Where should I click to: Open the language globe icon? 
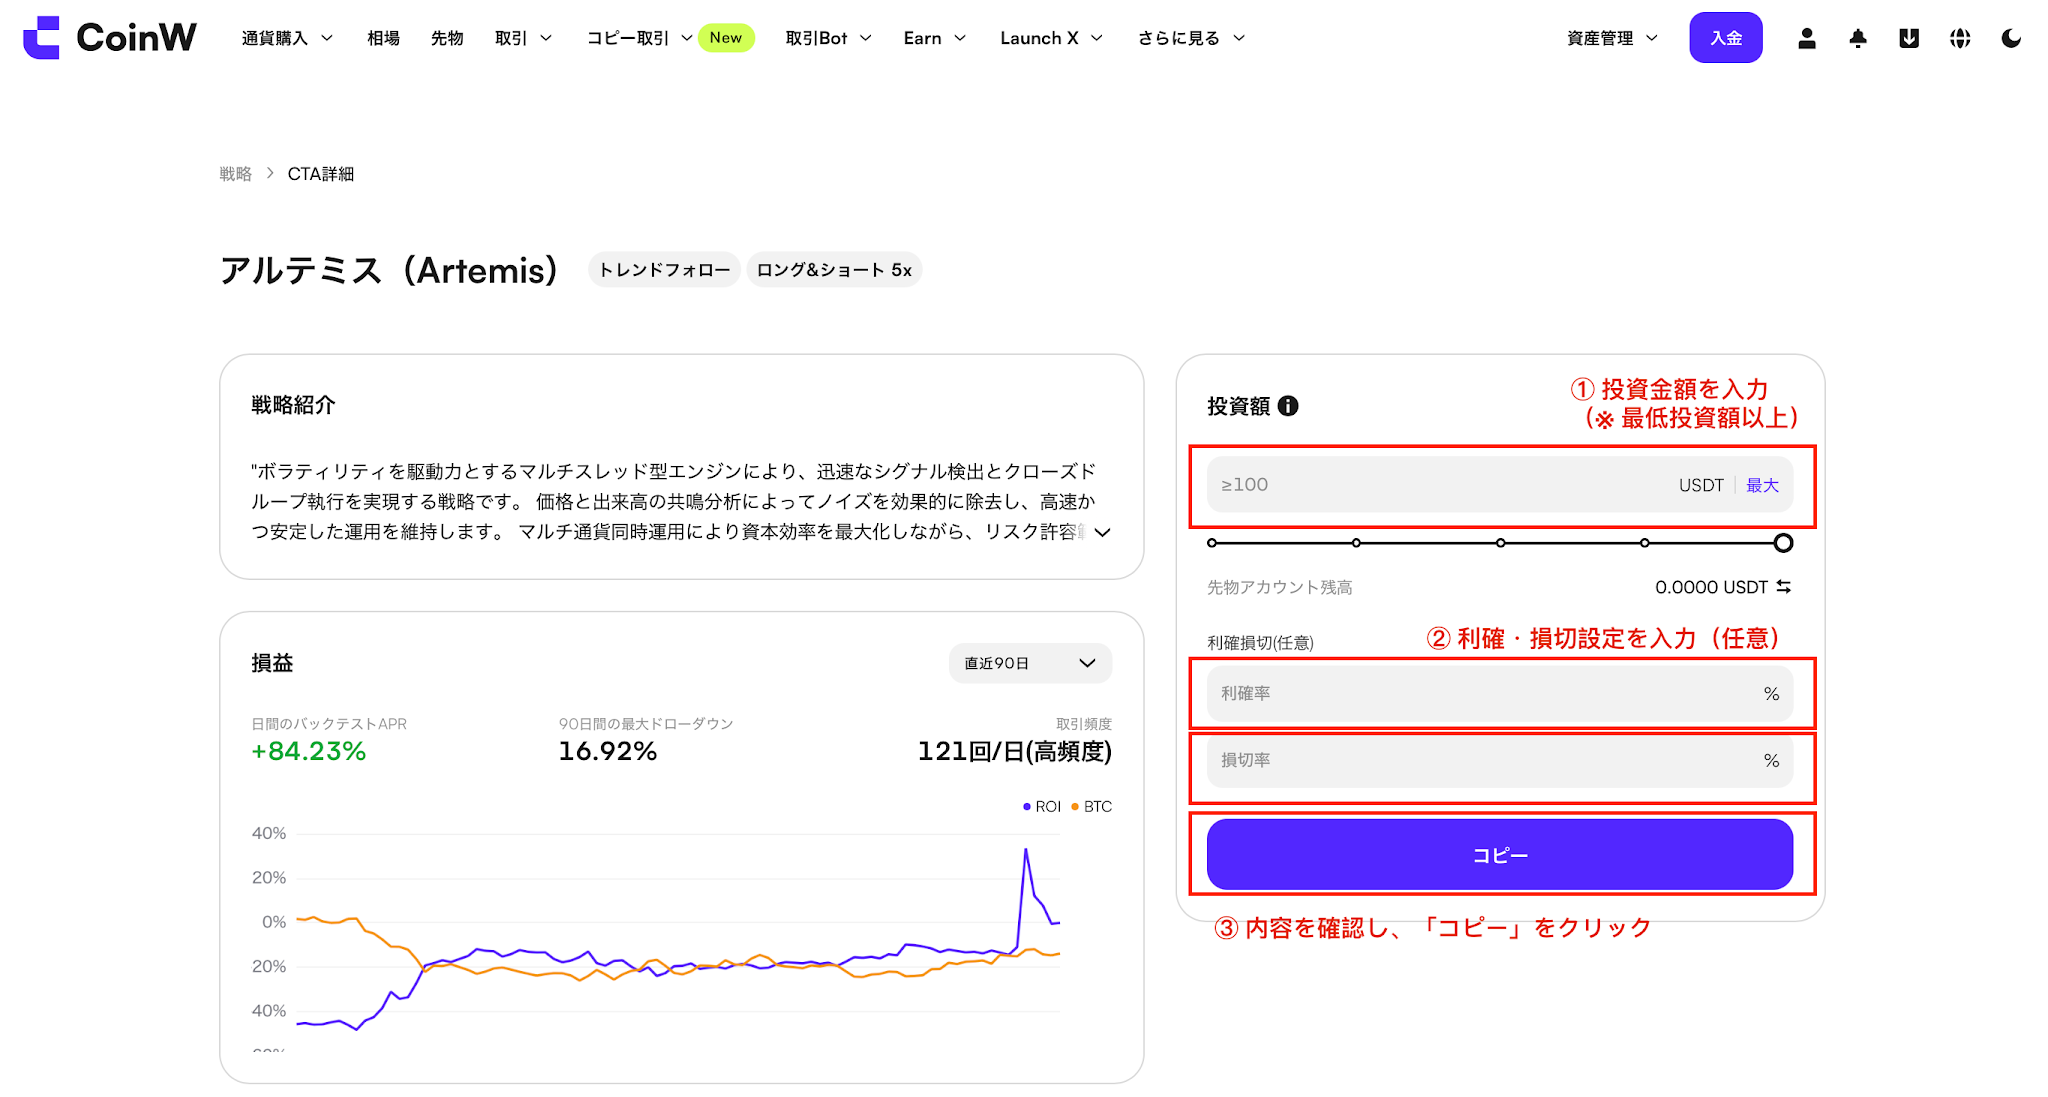tap(1960, 38)
